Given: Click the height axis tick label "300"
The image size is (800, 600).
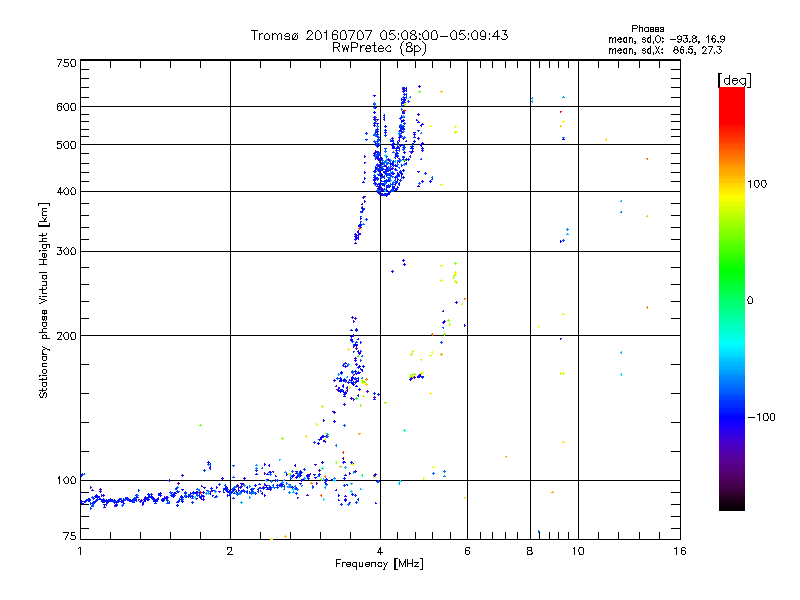Looking at the screenshot, I should [66, 251].
